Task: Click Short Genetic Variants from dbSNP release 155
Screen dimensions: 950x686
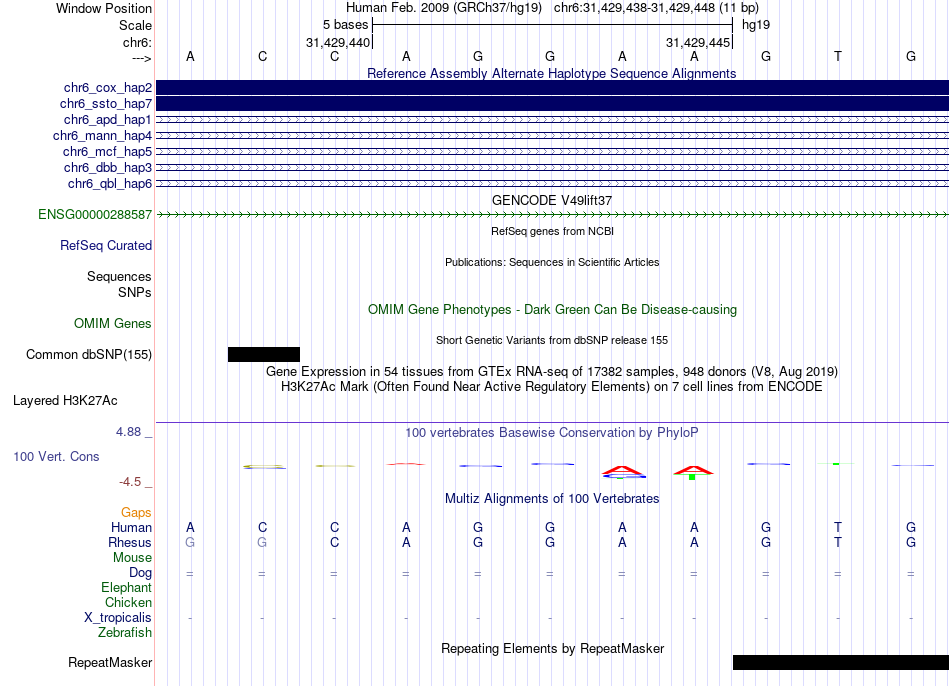Action: (552, 340)
